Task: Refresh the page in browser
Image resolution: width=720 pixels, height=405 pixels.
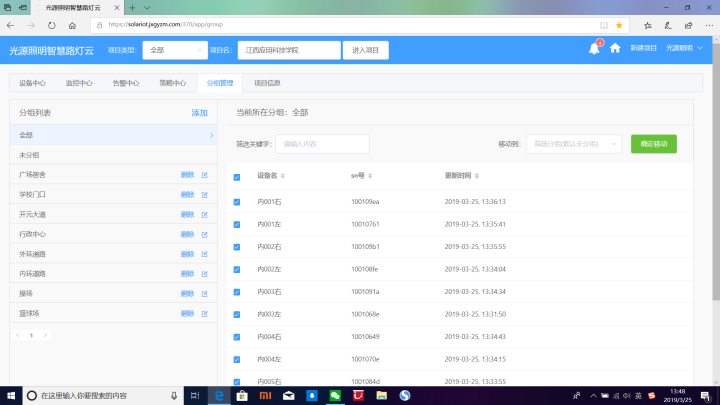Action: (51, 25)
